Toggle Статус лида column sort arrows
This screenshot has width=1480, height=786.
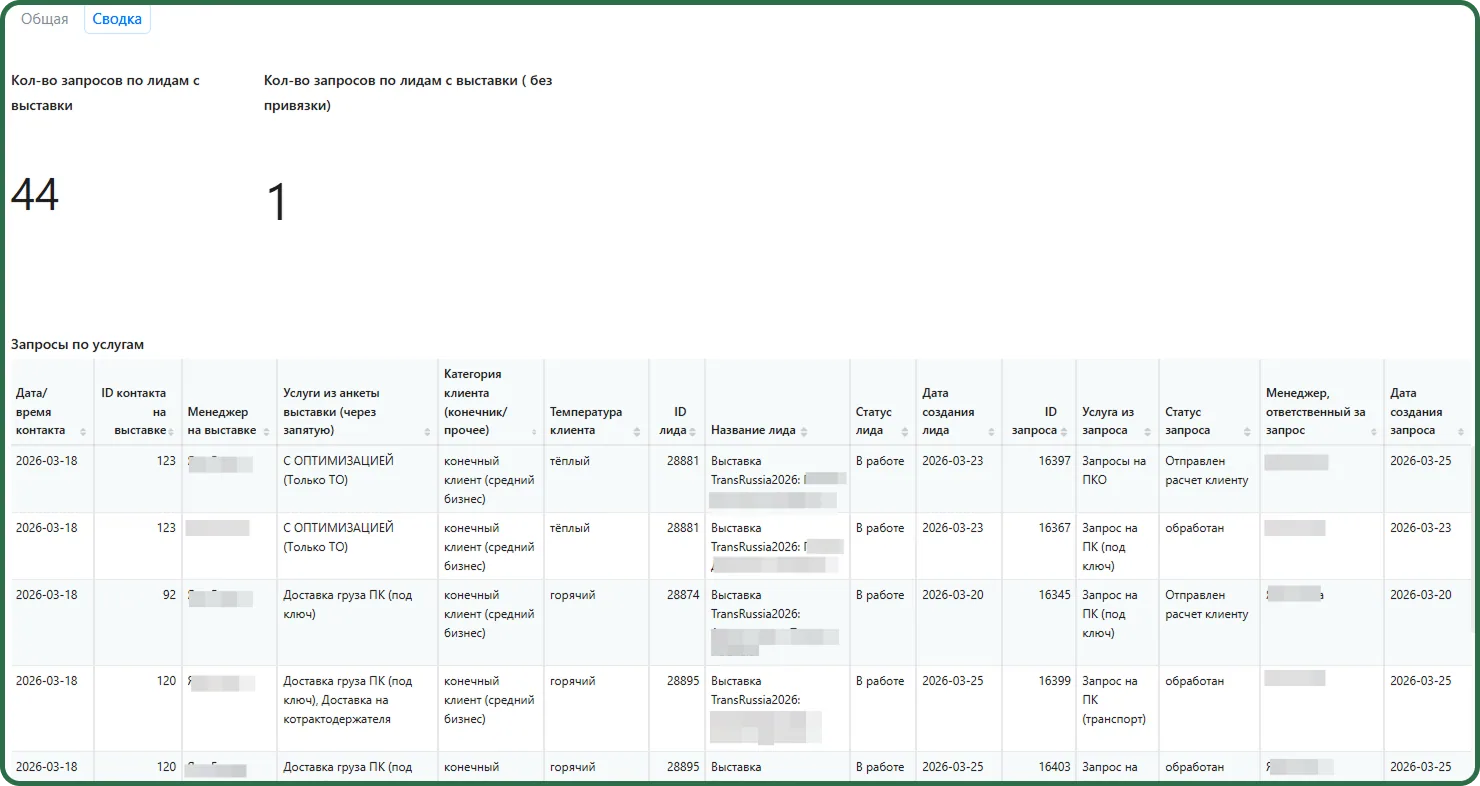click(x=905, y=431)
